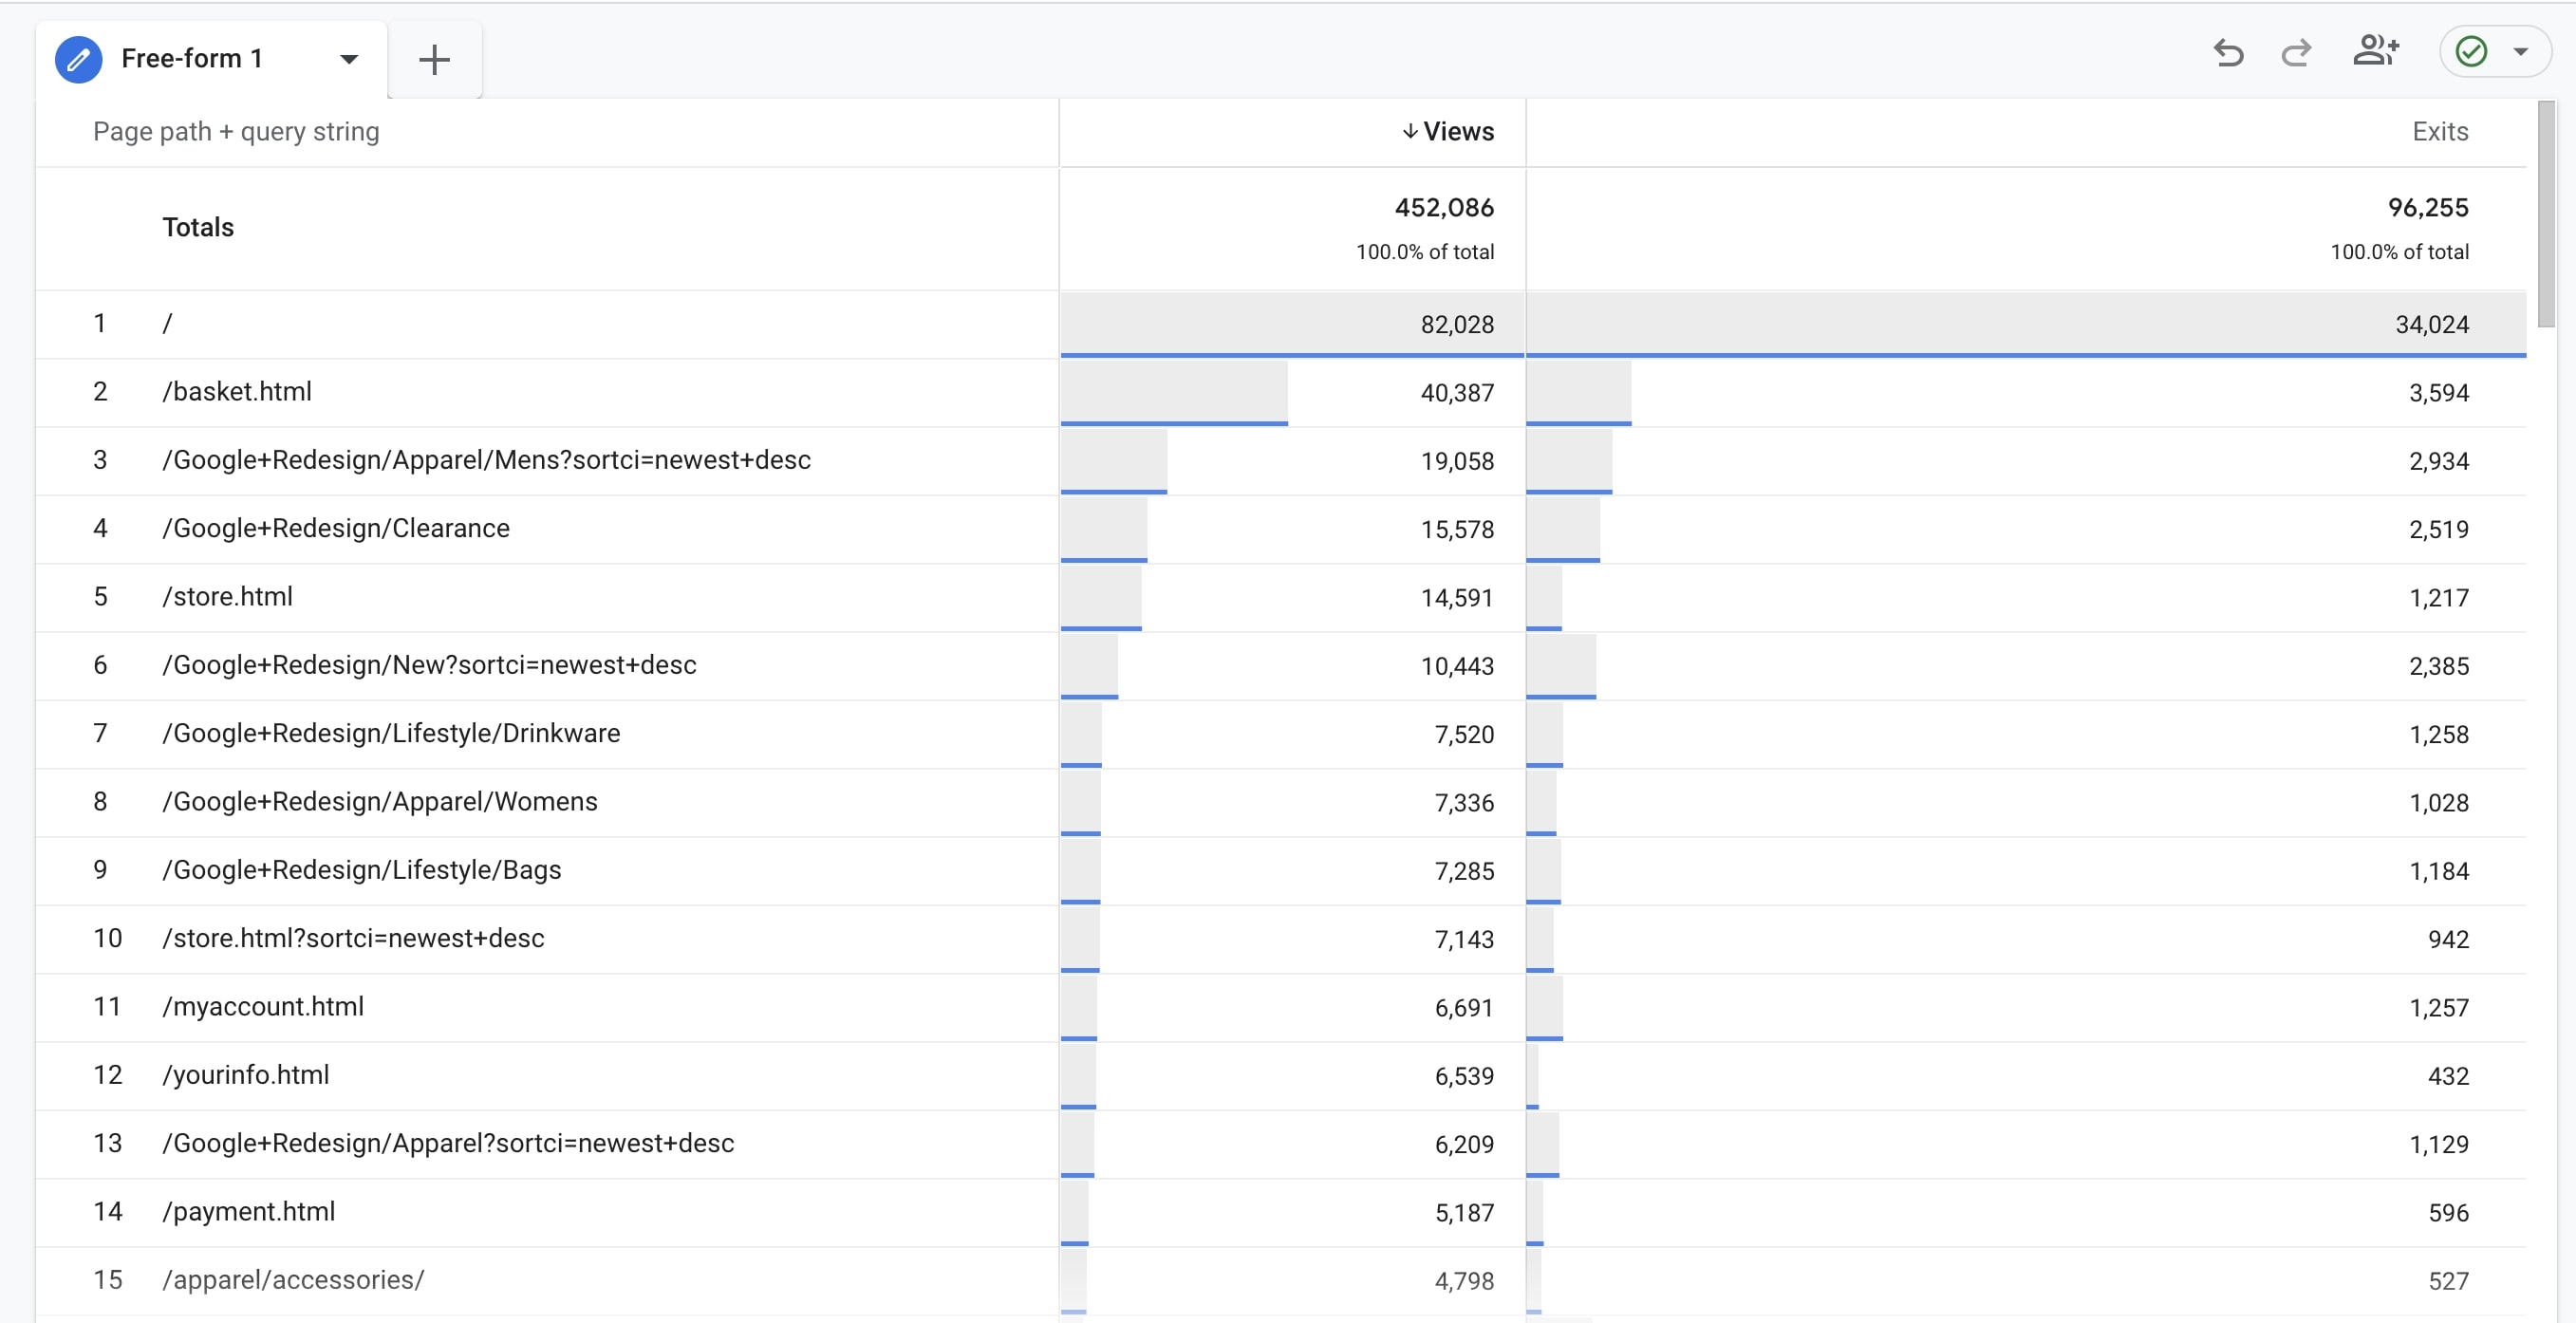Expand the dropdown arrow beside the green checkmark
Viewport: 2576px width, 1323px height.
click(2520, 52)
